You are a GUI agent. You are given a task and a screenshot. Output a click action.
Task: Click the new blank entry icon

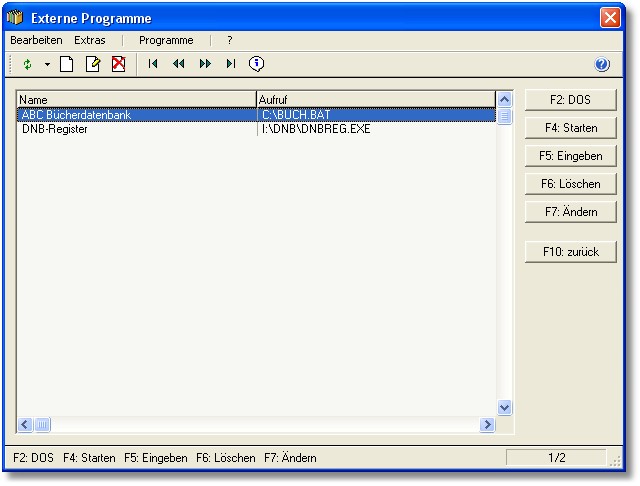(67, 64)
